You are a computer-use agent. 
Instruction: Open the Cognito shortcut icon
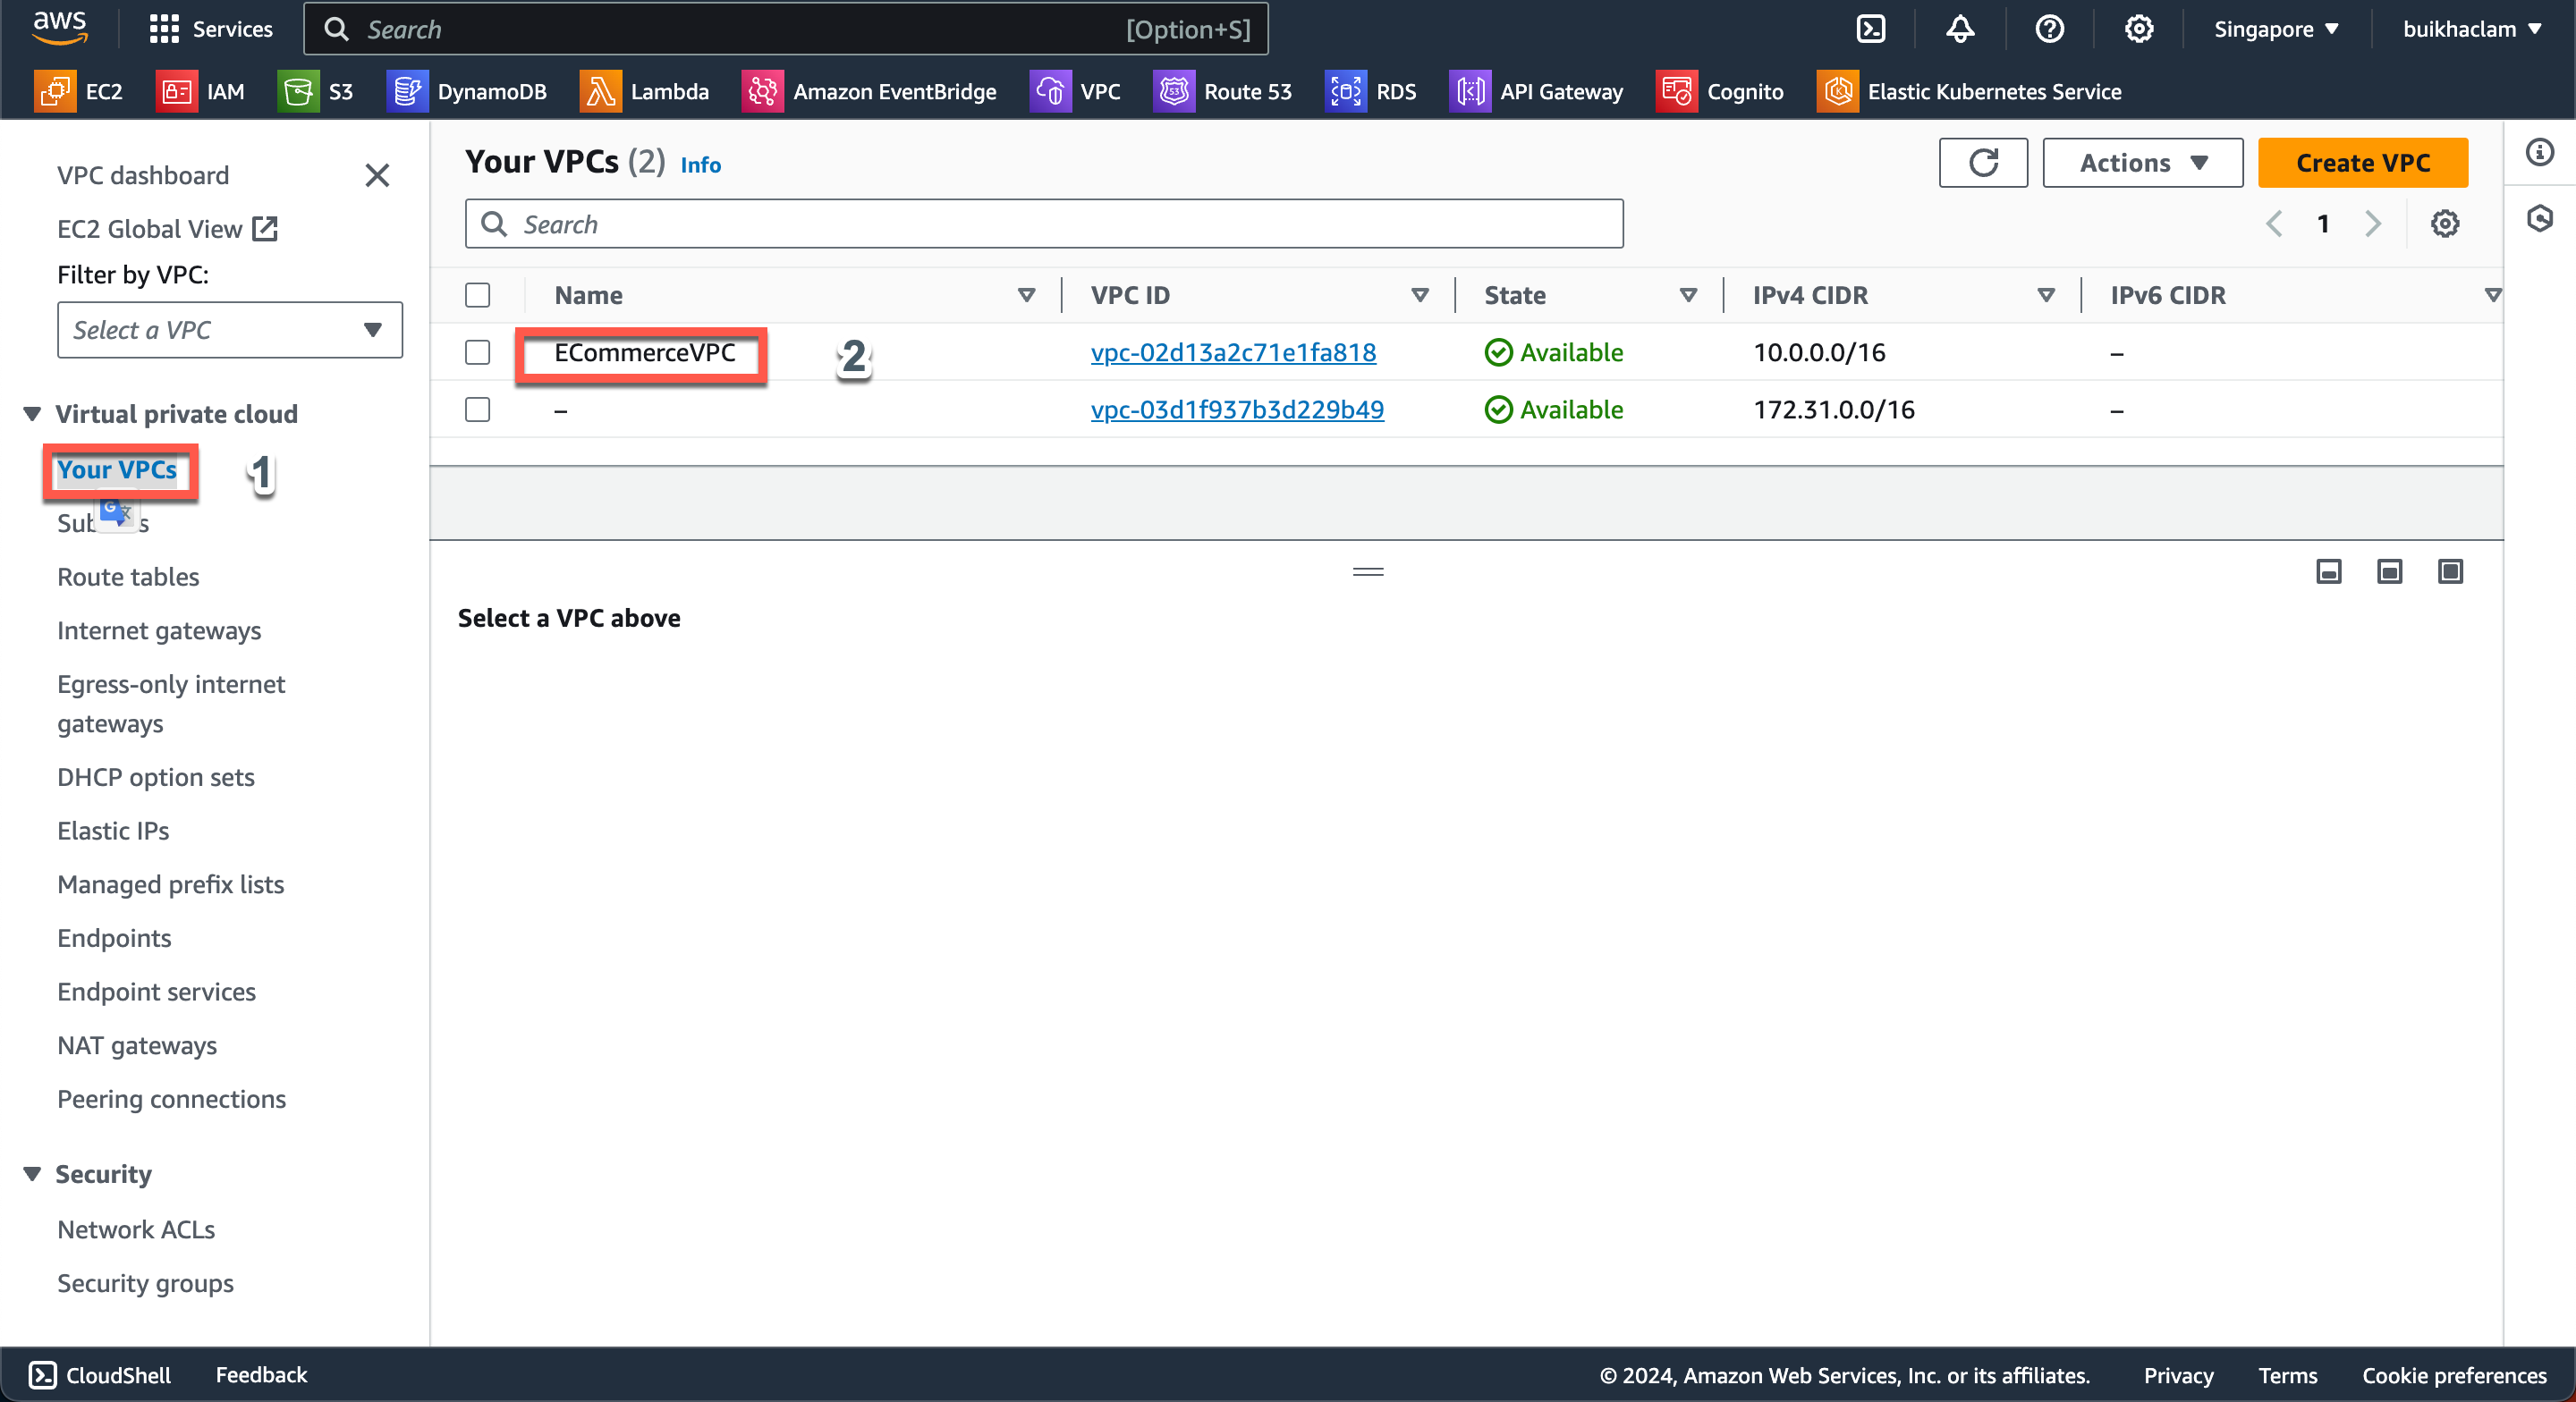(1677, 91)
